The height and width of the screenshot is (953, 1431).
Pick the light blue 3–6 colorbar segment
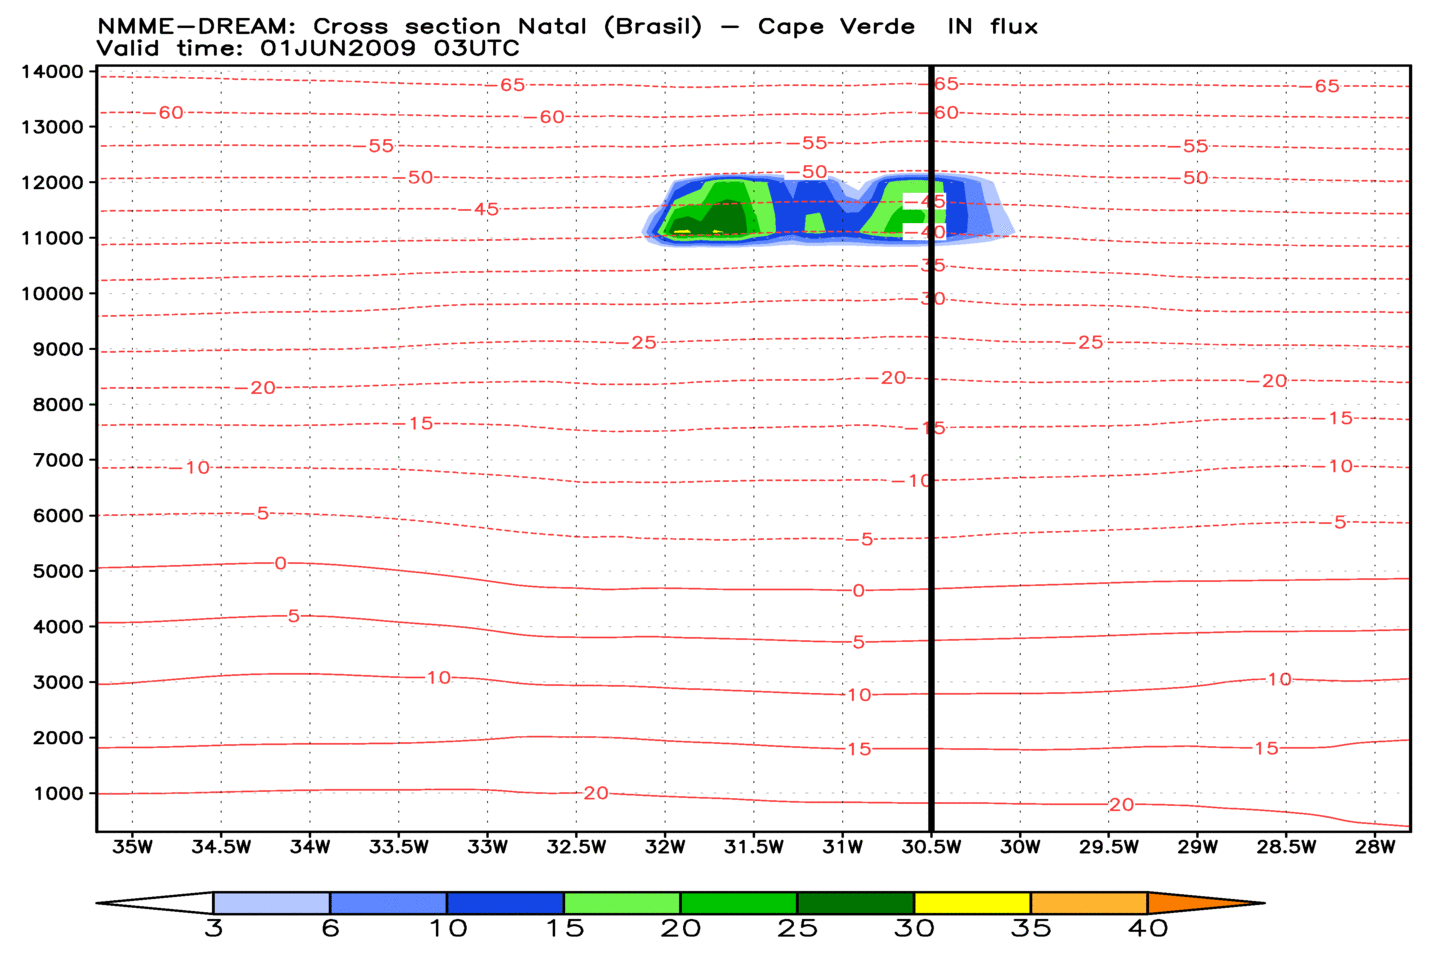click(271, 902)
